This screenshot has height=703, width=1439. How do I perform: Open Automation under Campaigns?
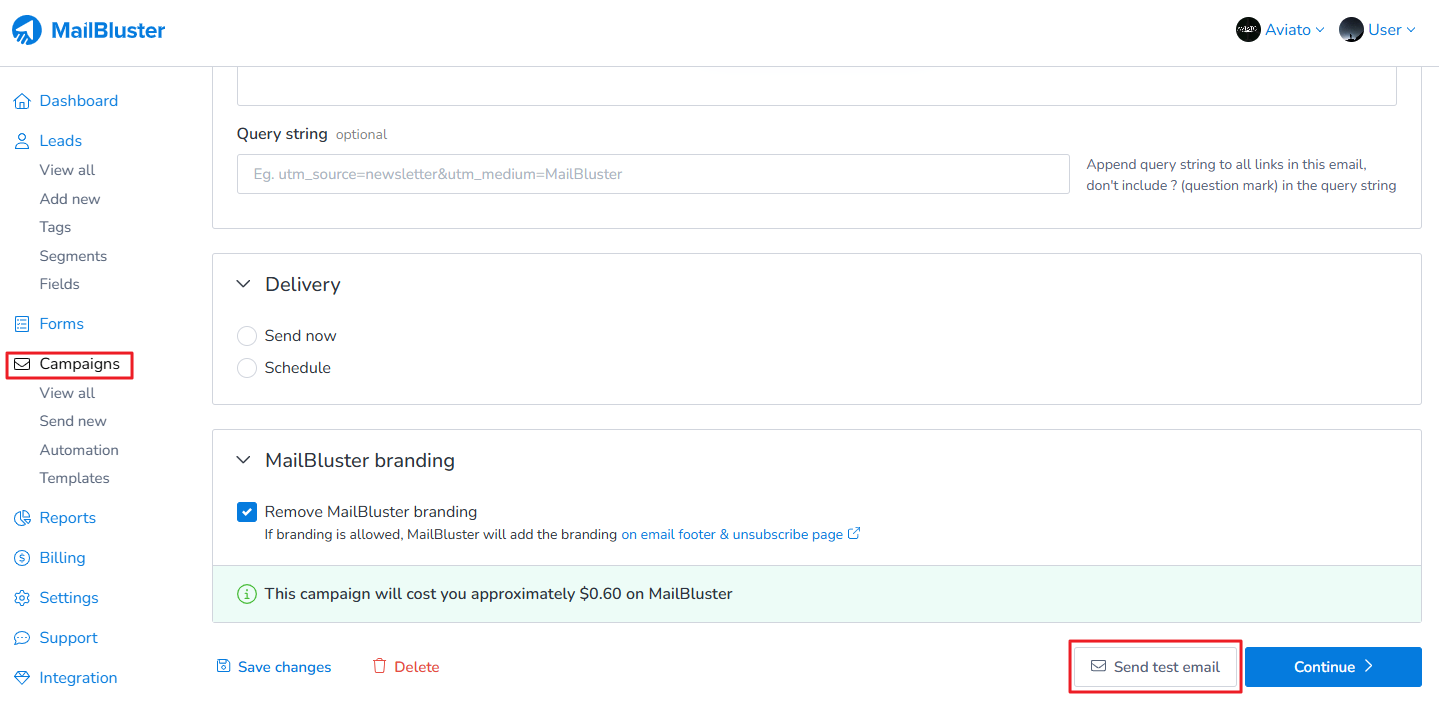(79, 450)
